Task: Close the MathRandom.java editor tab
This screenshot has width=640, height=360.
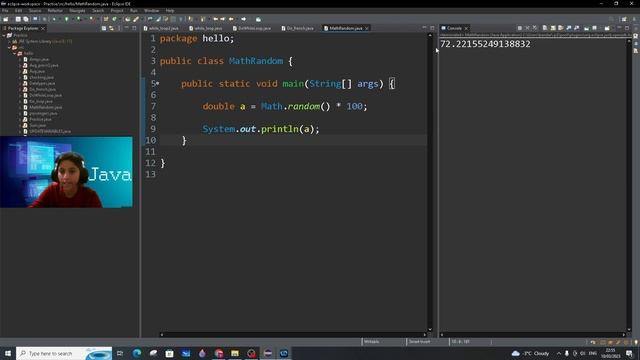Action: click(367, 28)
